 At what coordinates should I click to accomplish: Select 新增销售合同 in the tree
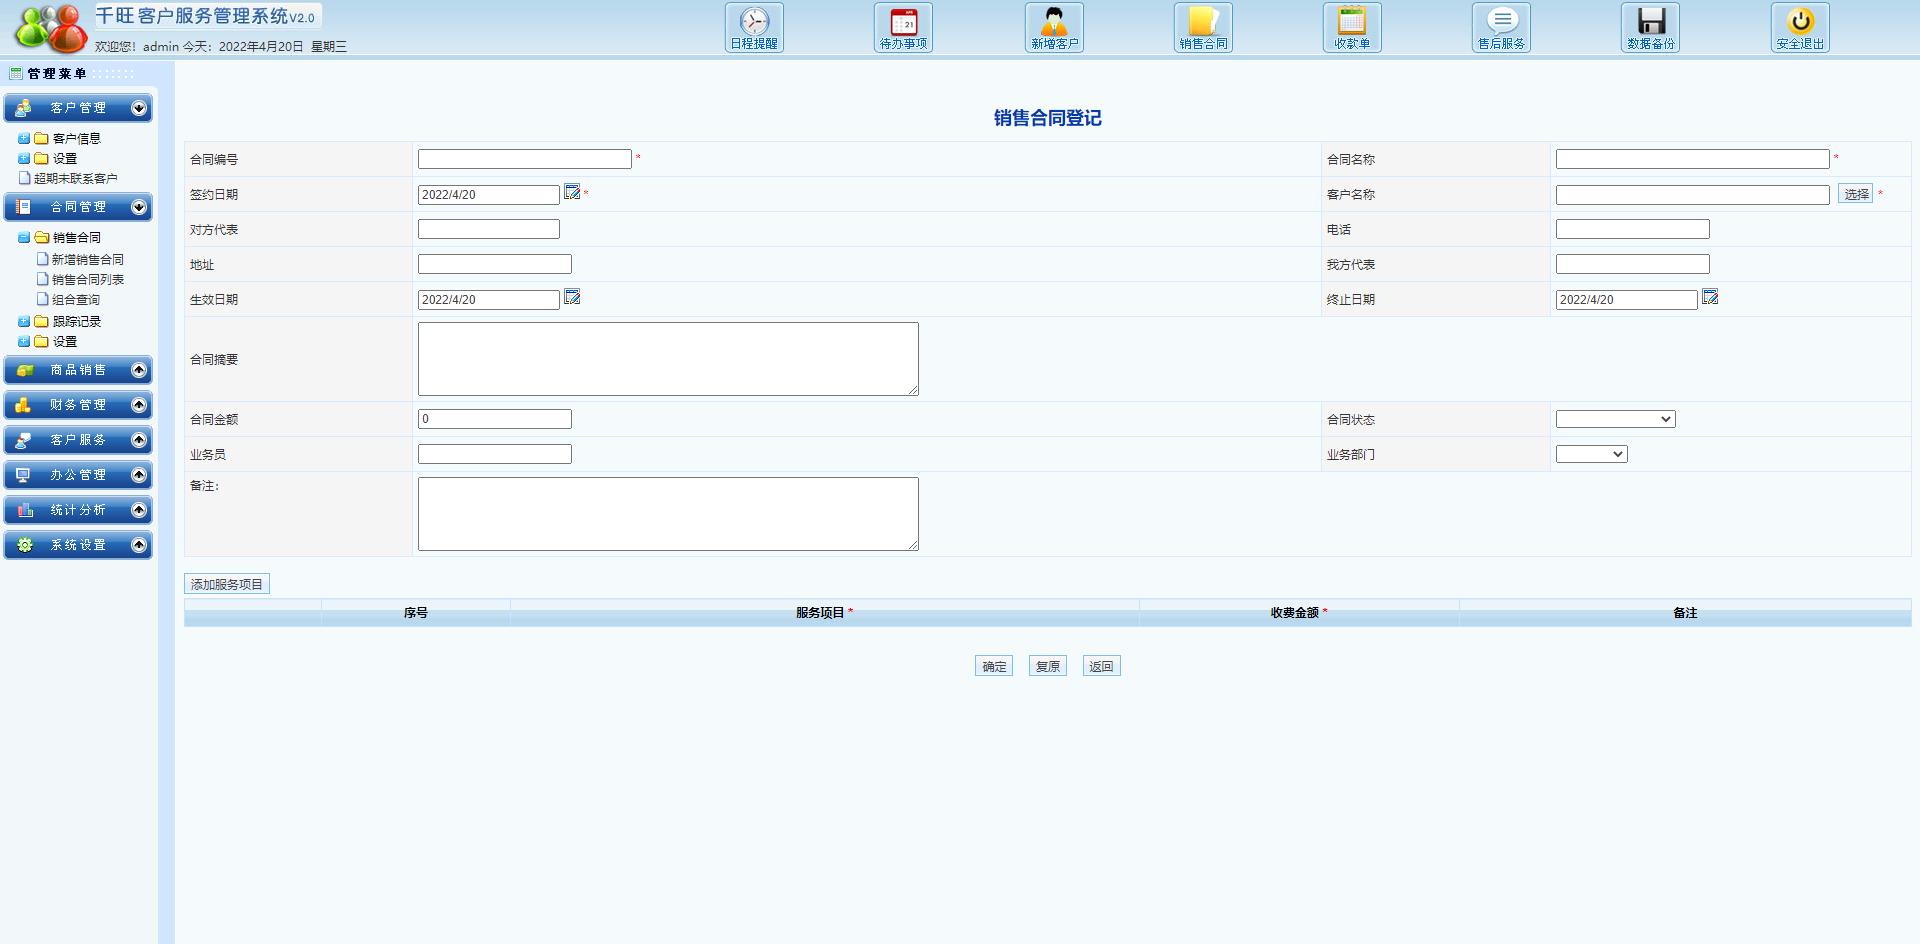click(88, 260)
